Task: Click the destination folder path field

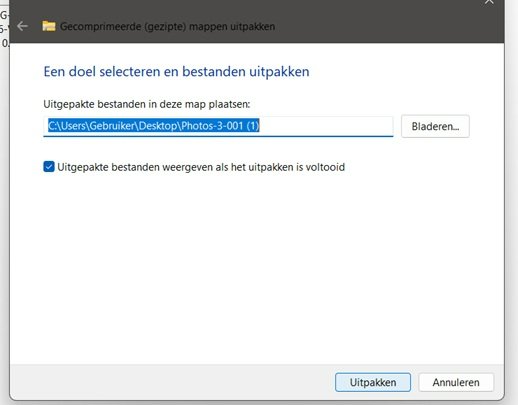Action: tap(218, 126)
